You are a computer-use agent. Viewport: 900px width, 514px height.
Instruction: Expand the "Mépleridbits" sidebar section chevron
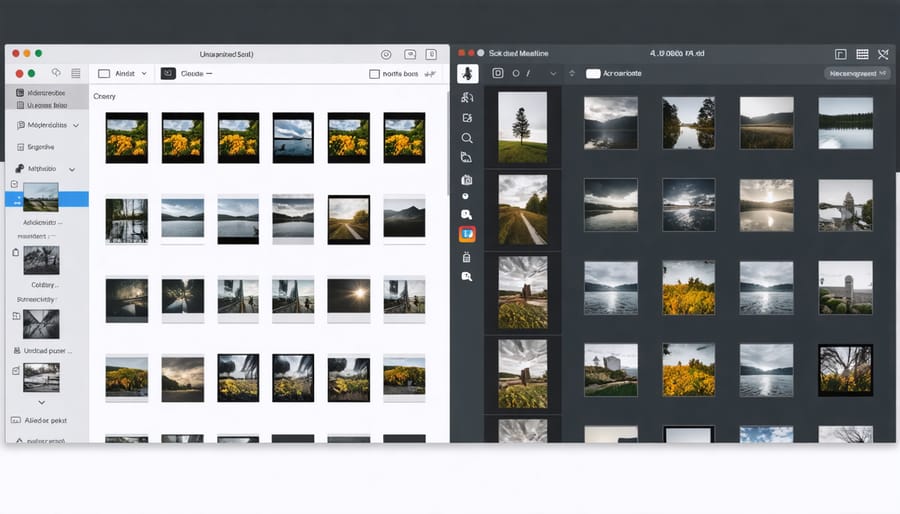point(76,125)
